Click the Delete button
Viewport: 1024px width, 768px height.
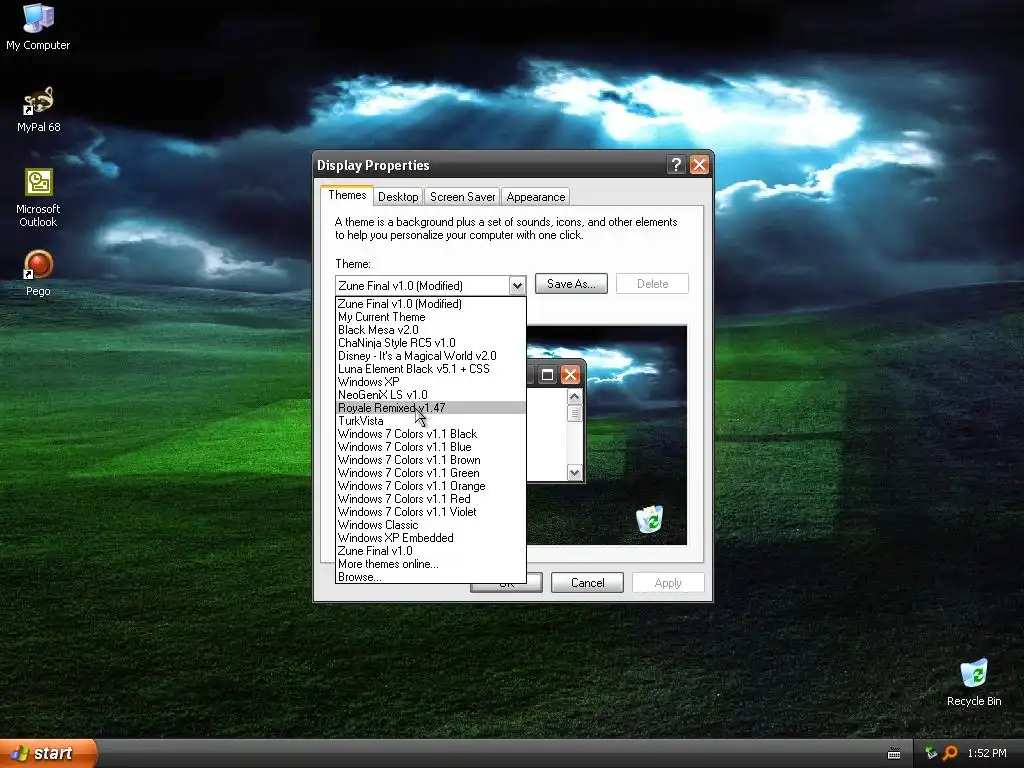(x=652, y=283)
